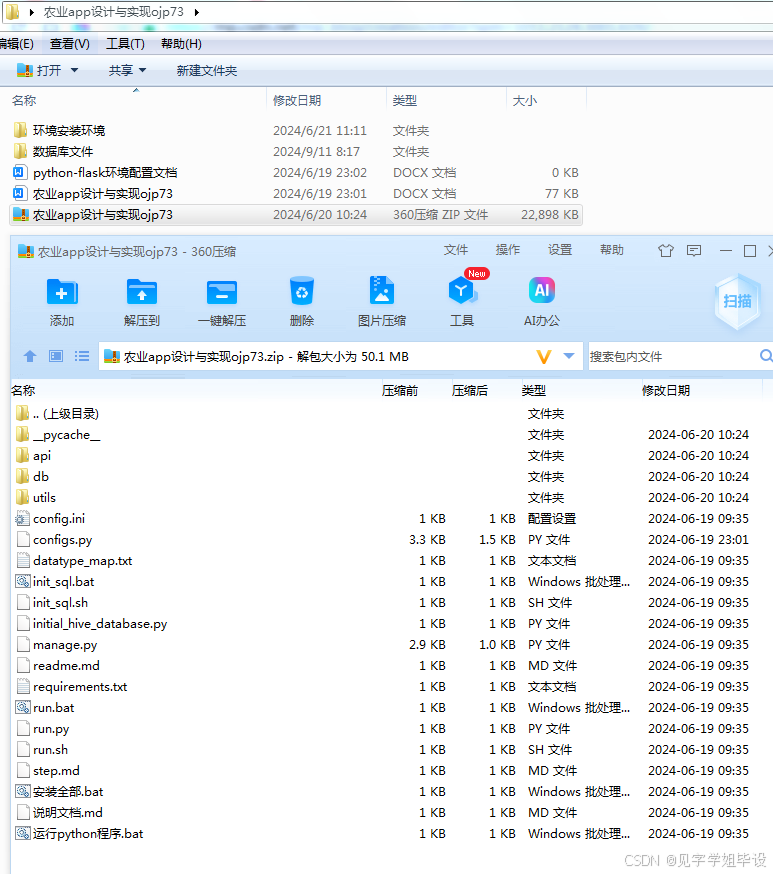Screen dimensions: 773x874
Task: Select the utils folder row
Action: point(386,498)
